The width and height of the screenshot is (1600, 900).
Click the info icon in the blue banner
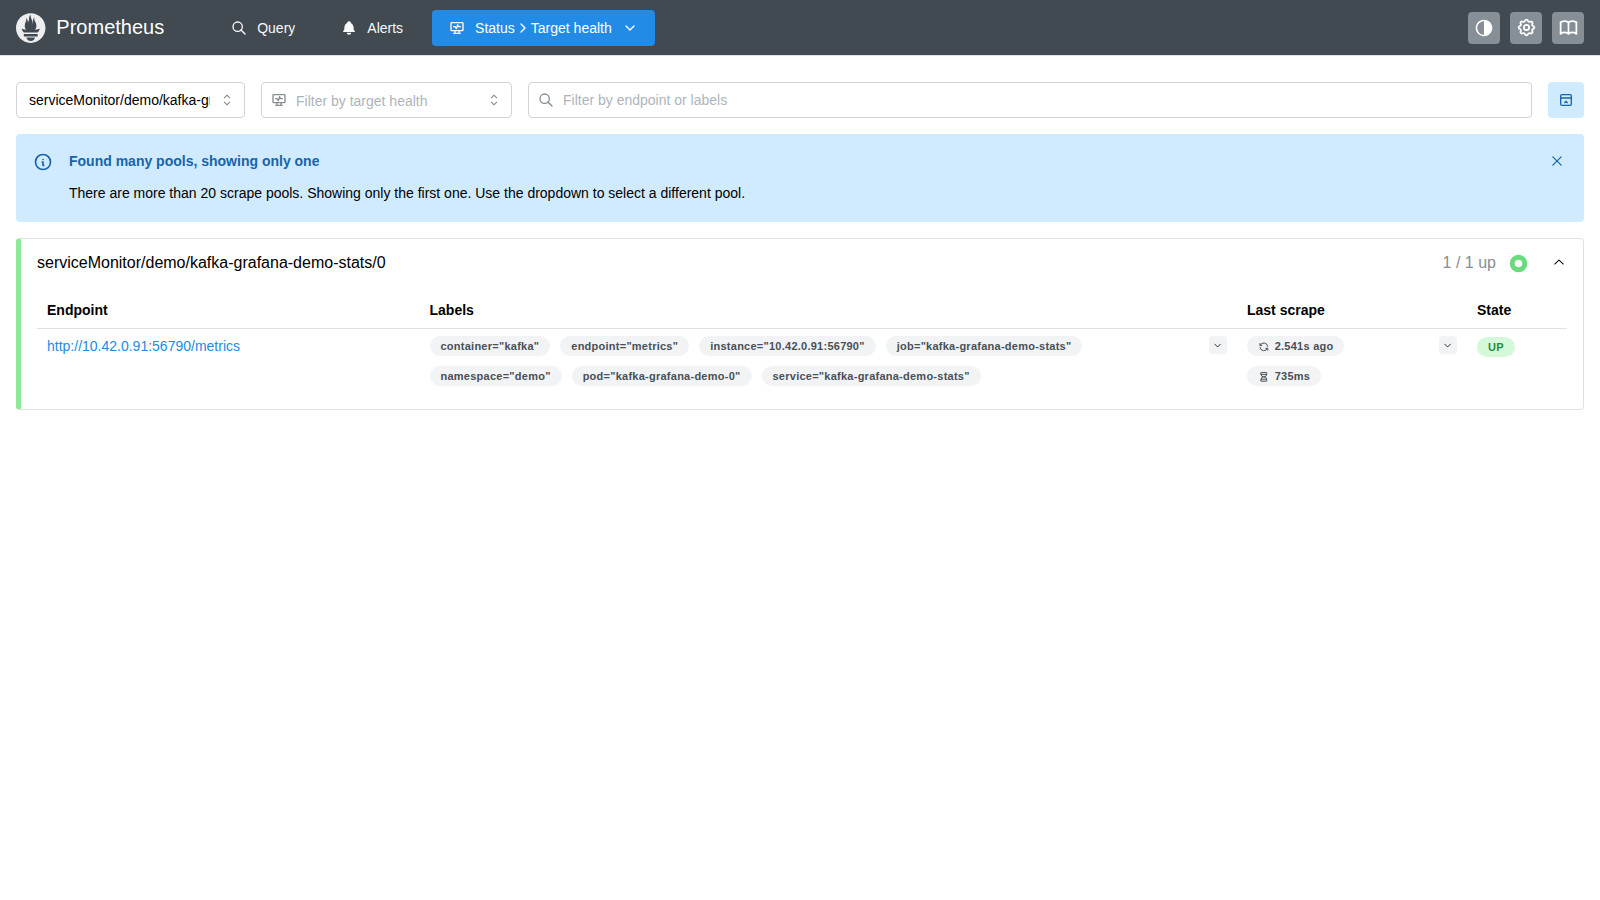[x=43, y=162]
